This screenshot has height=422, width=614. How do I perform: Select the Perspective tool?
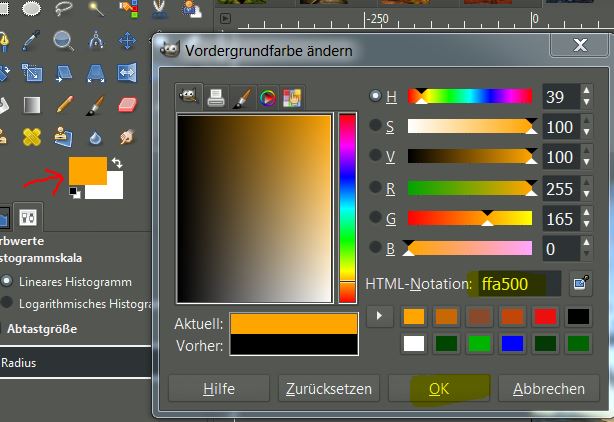(x=96, y=73)
